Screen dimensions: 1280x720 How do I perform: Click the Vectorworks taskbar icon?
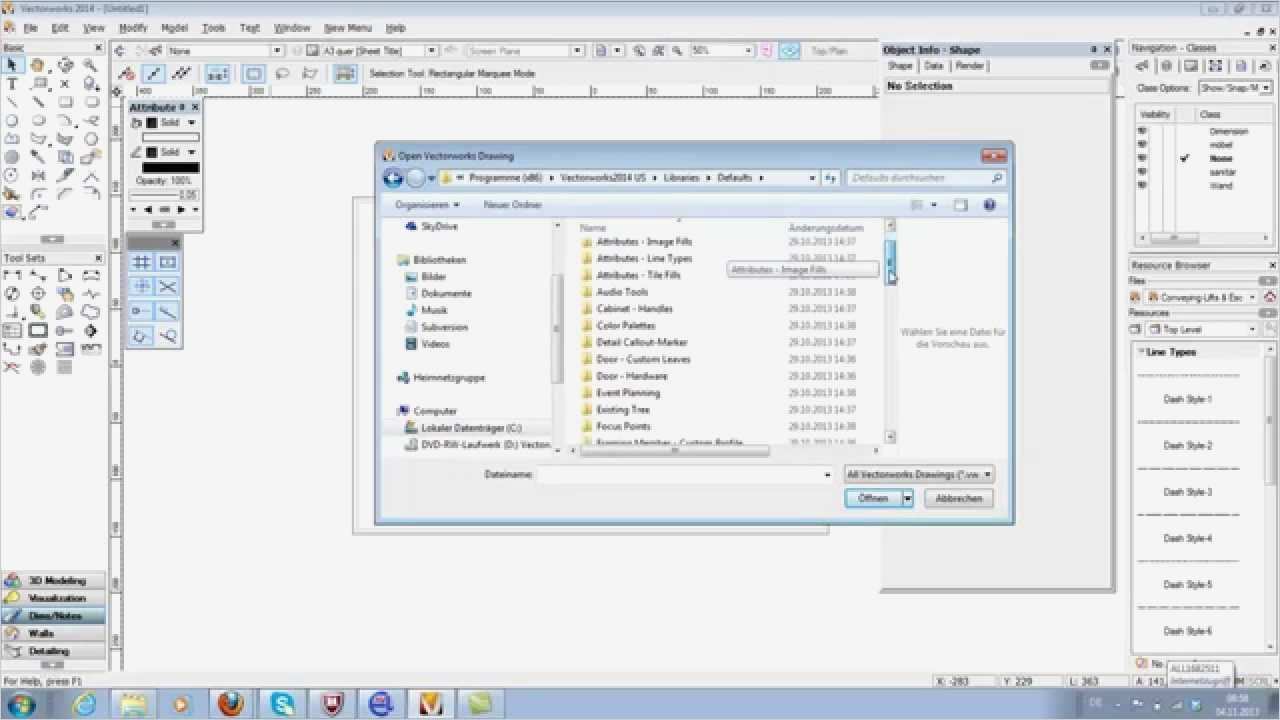point(431,703)
